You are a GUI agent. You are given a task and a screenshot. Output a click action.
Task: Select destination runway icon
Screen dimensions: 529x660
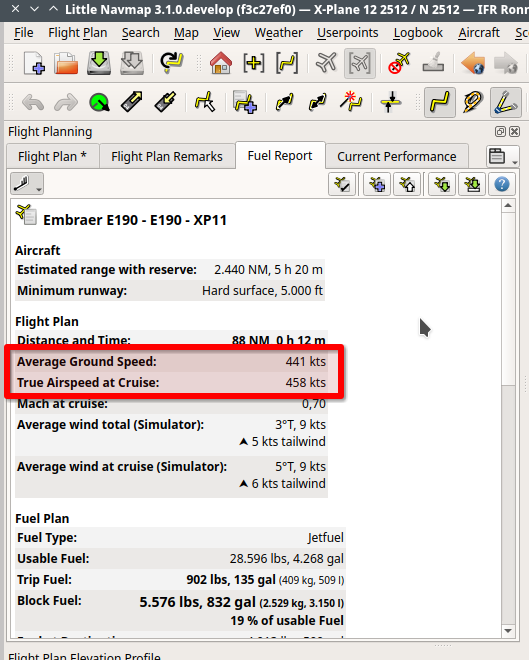[x=165, y=102]
